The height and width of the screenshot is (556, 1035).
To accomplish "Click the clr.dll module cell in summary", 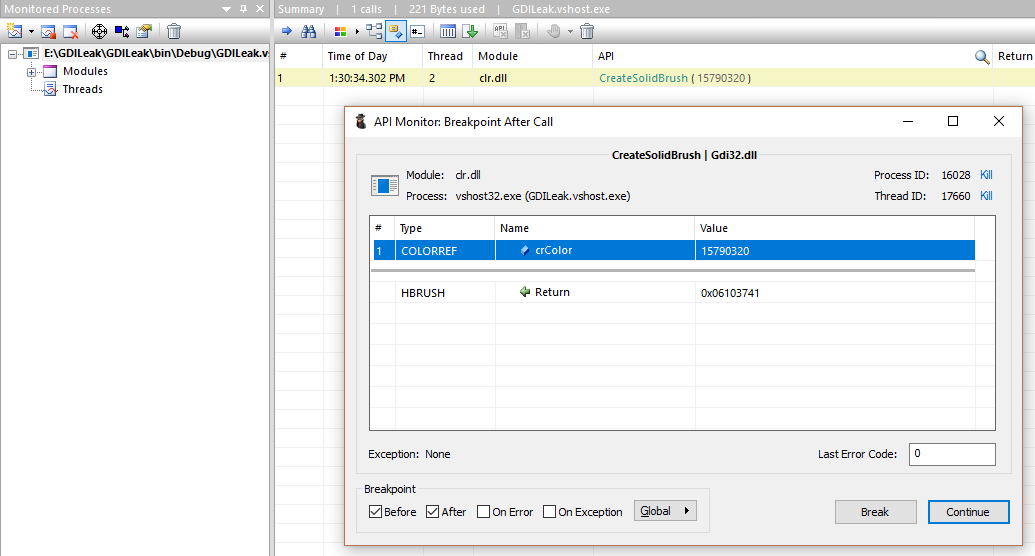I will pos(492,78).
